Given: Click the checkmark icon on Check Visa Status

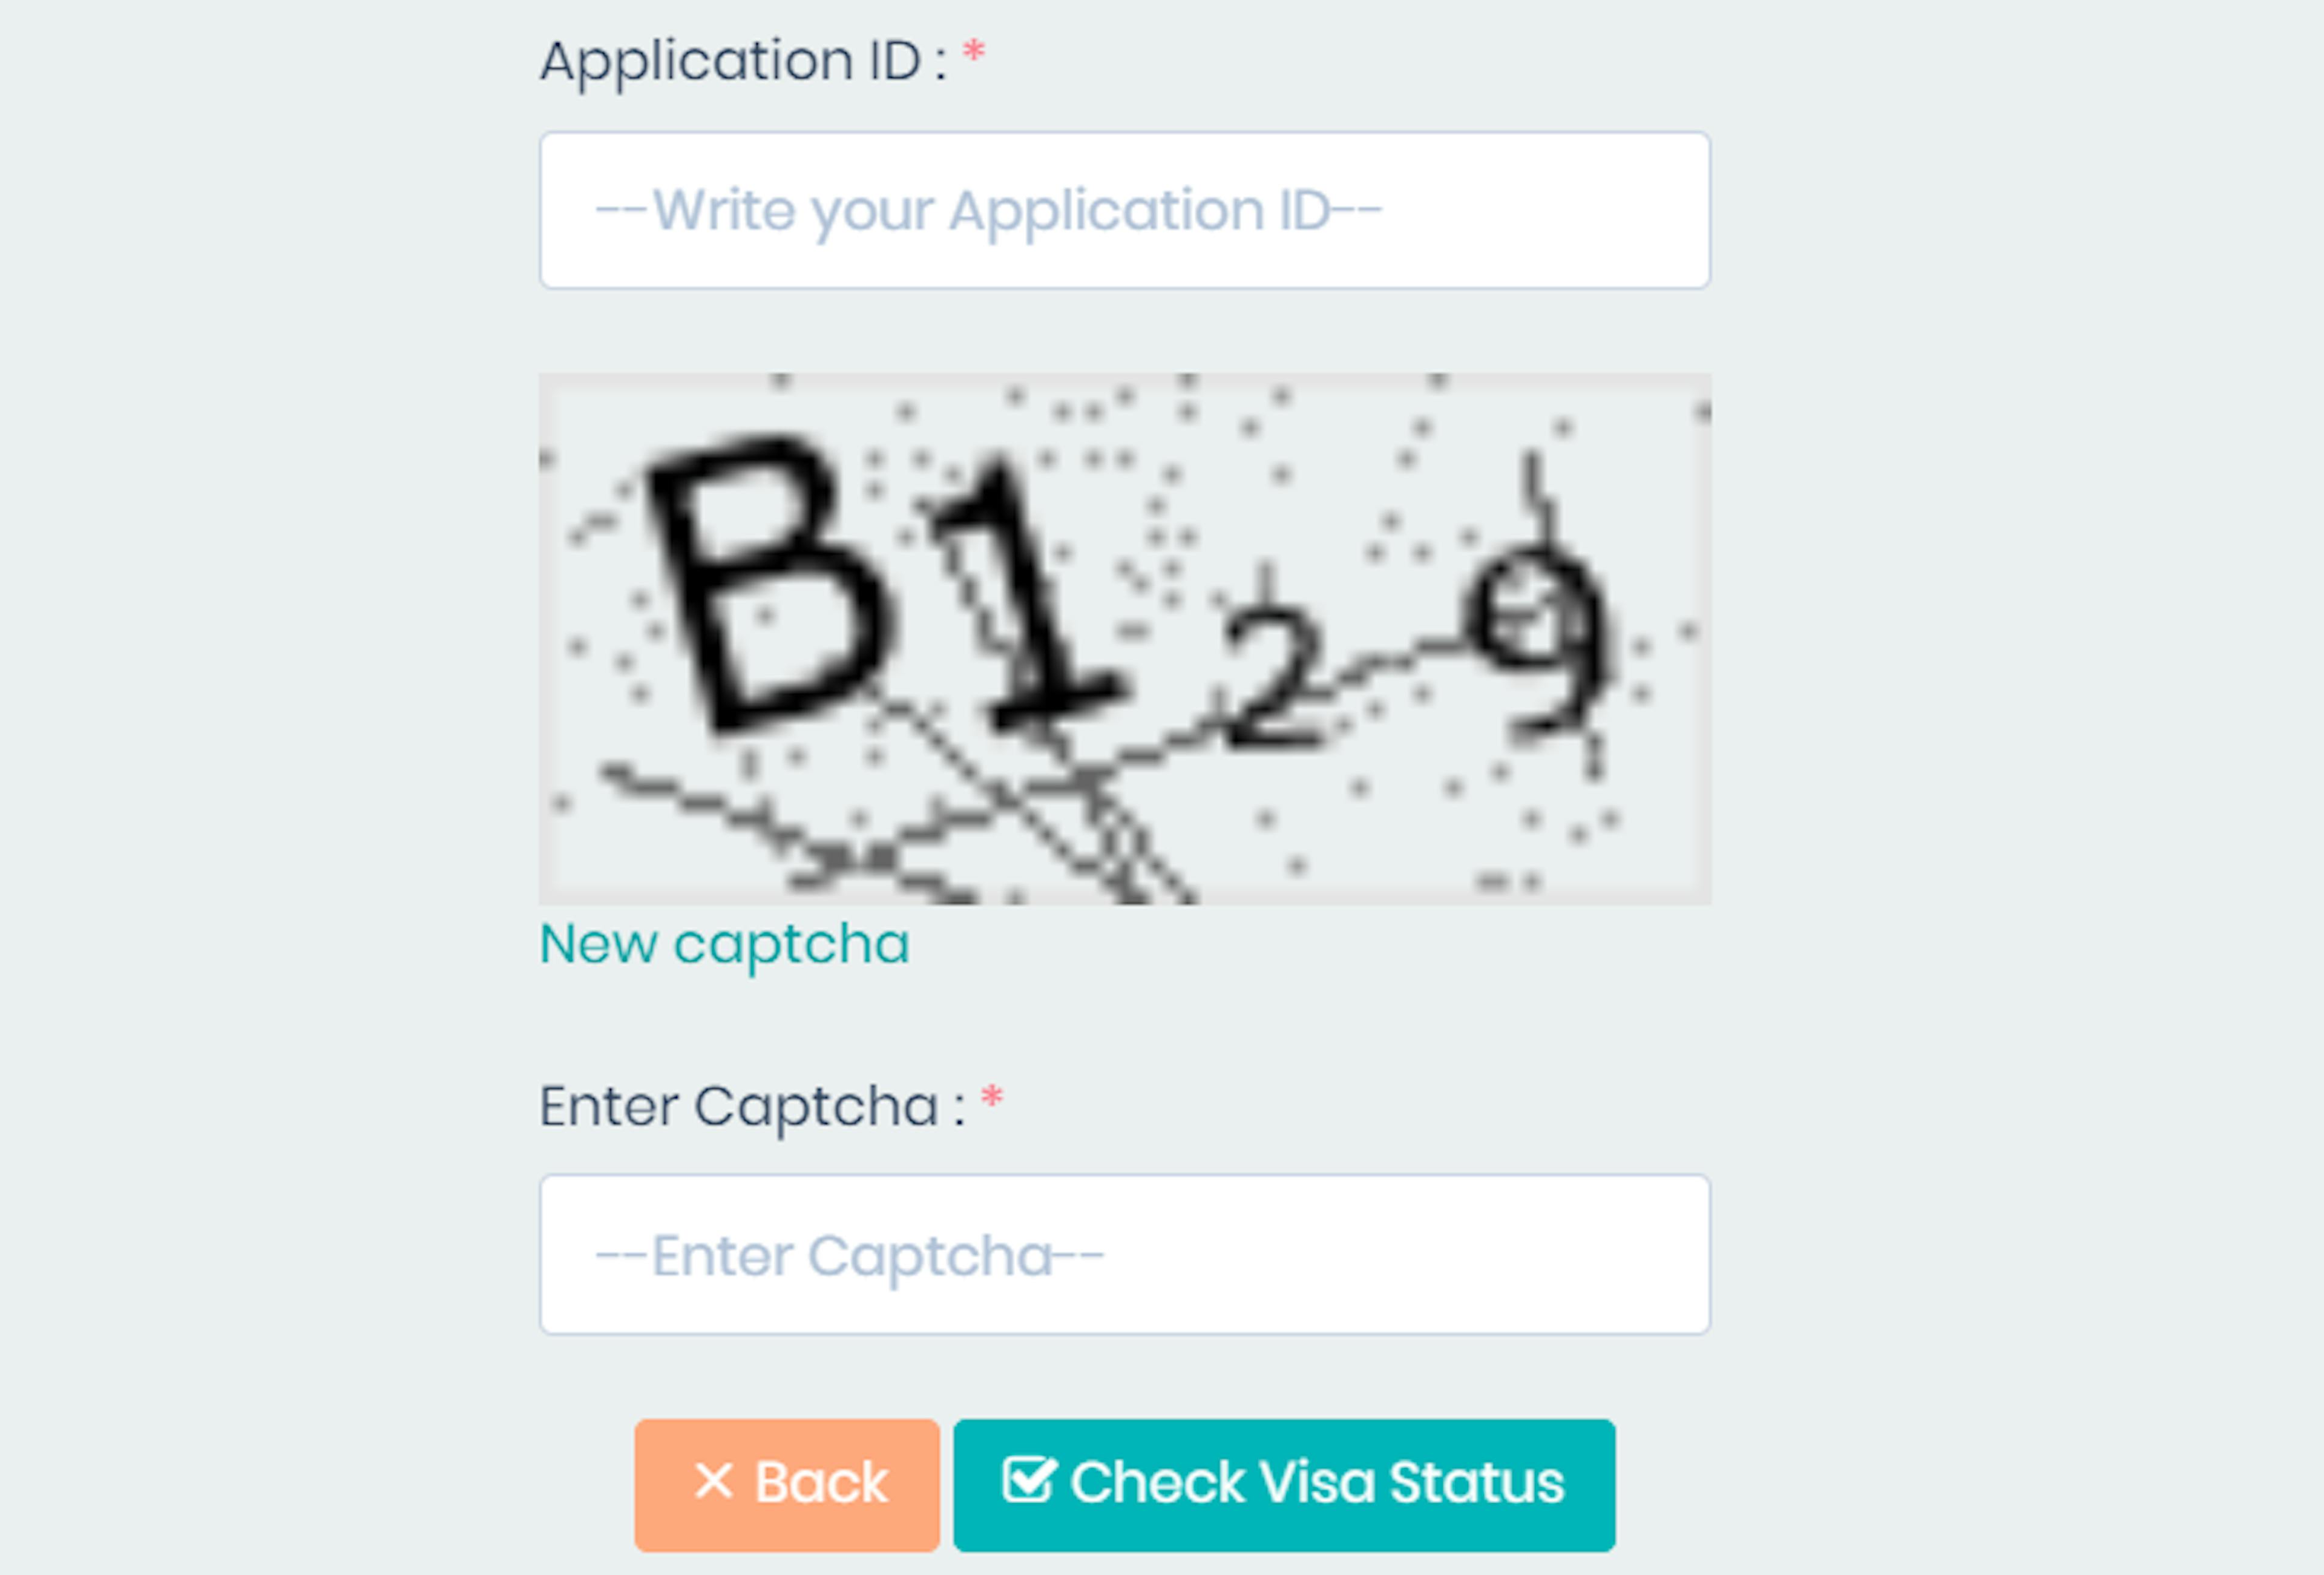Looking at the screenshot, I should click(x=1029, y=1480).
